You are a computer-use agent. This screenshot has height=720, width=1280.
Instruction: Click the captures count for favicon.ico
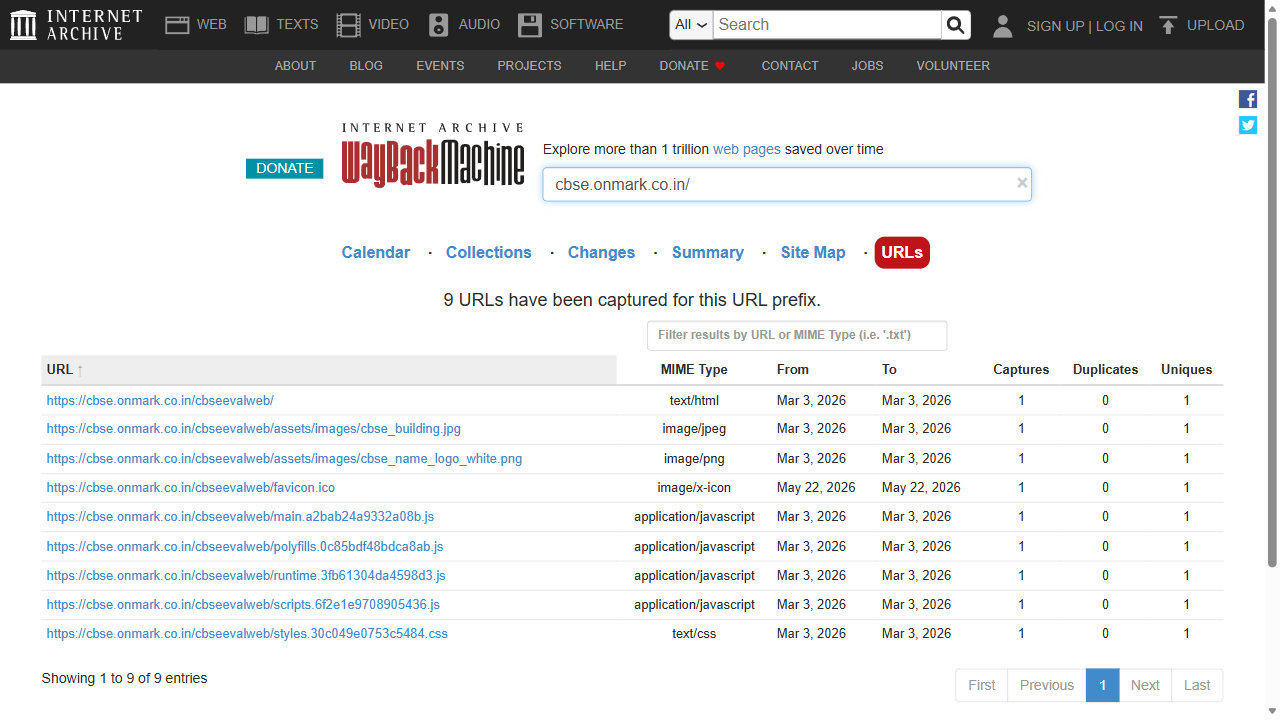pos(1021,488)
